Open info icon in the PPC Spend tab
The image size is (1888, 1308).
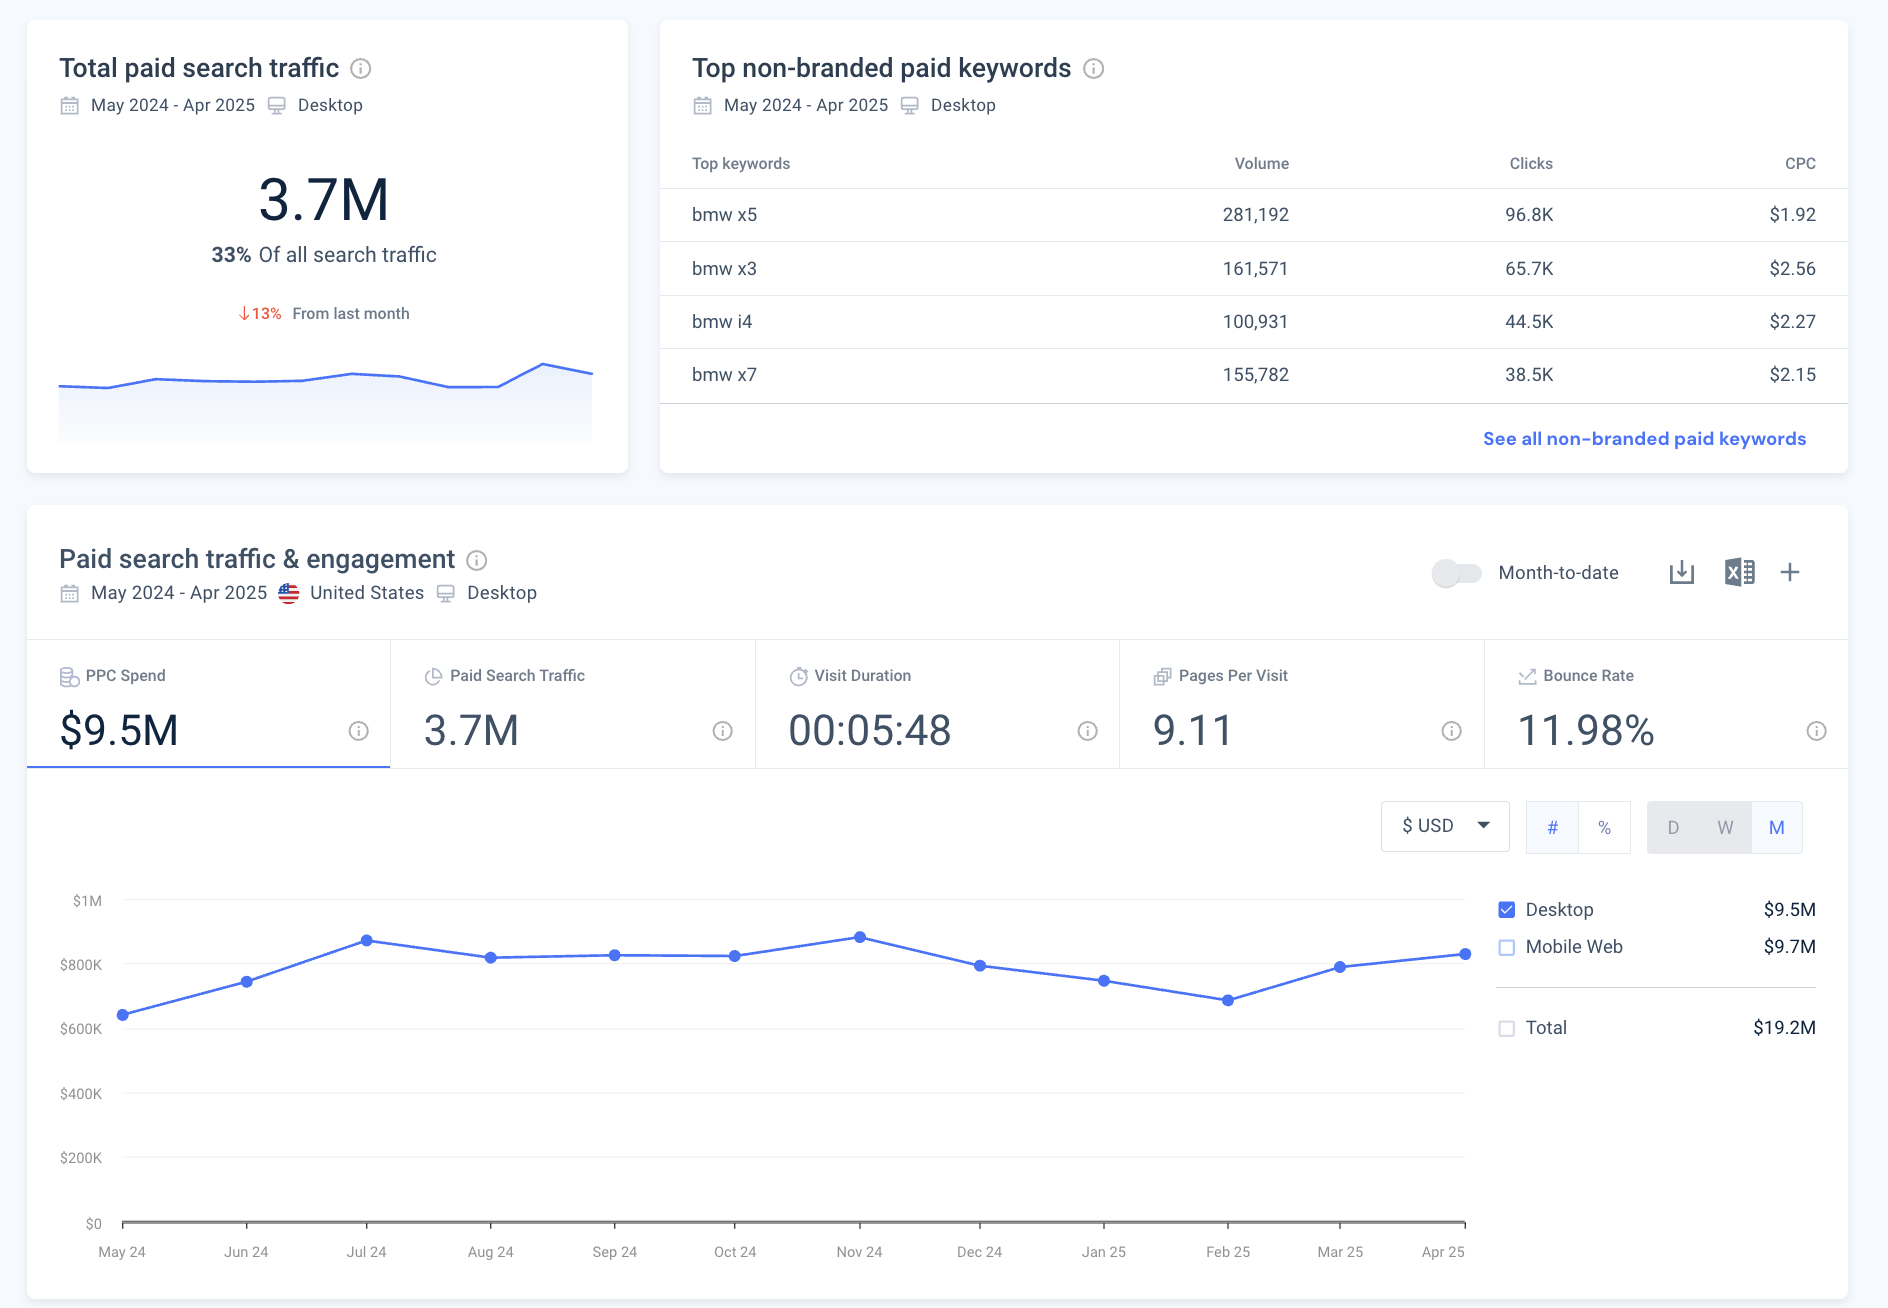(358, 731)
